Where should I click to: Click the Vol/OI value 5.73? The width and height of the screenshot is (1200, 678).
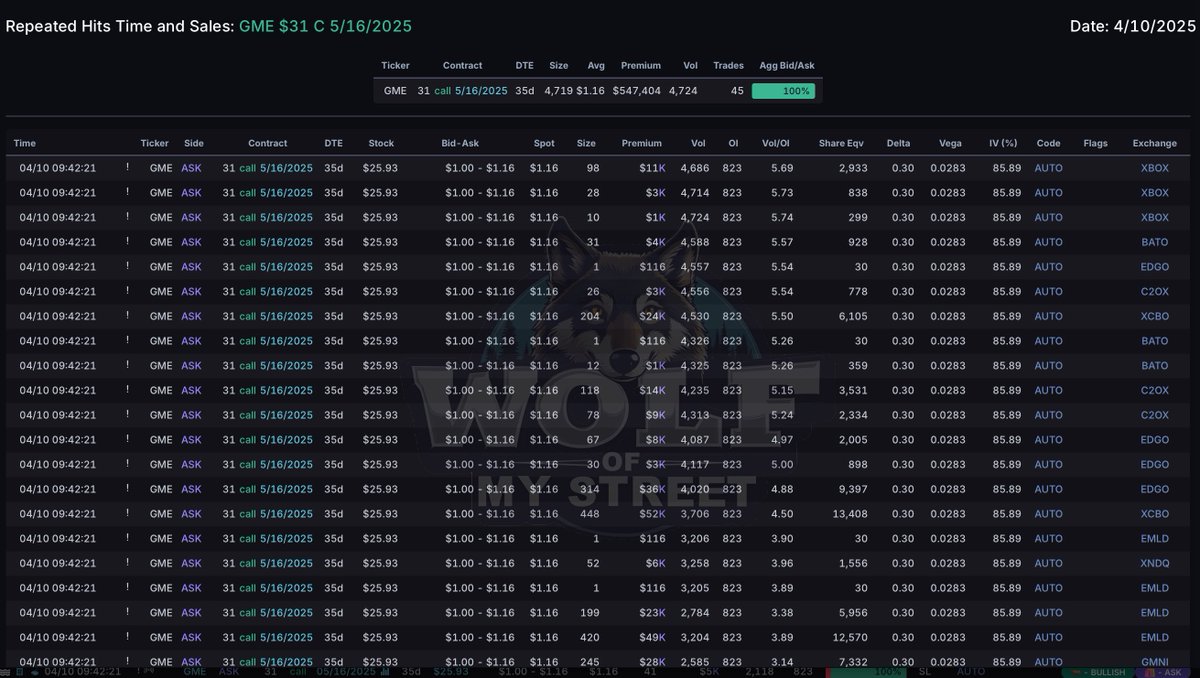point(782,192)
